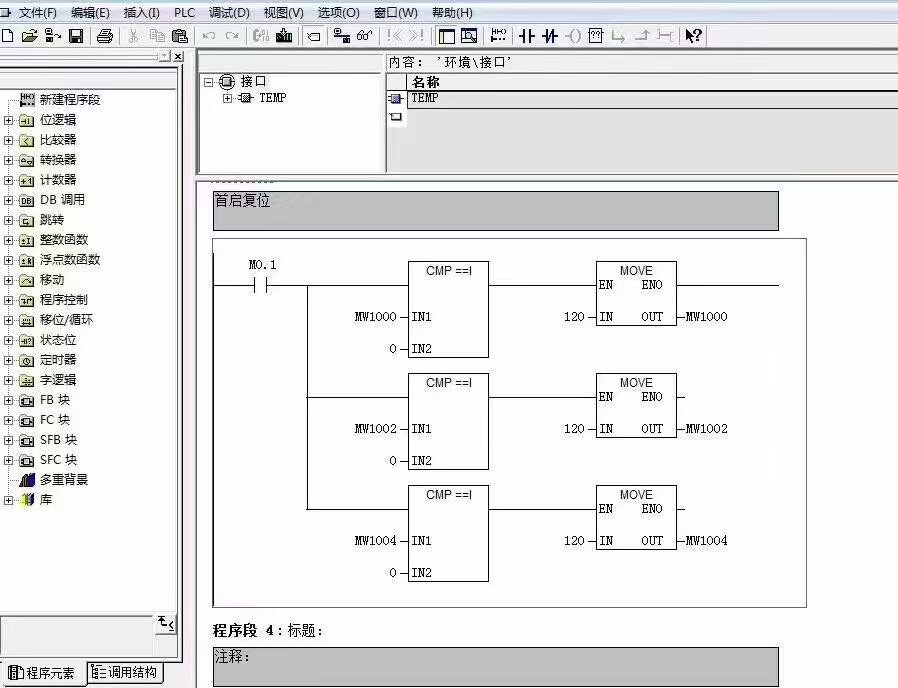Open the PLC menu
The width and height of the screenshot is (898, 688).
click(x=184, y=13)
